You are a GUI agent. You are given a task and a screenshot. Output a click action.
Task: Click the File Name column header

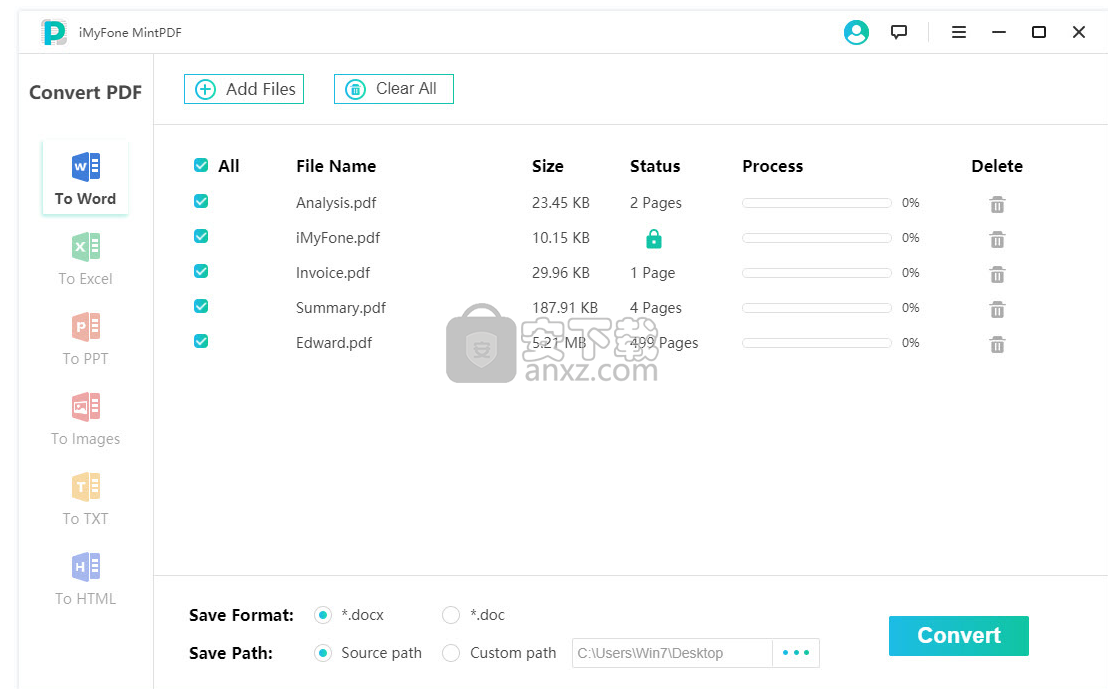[336, 166]
